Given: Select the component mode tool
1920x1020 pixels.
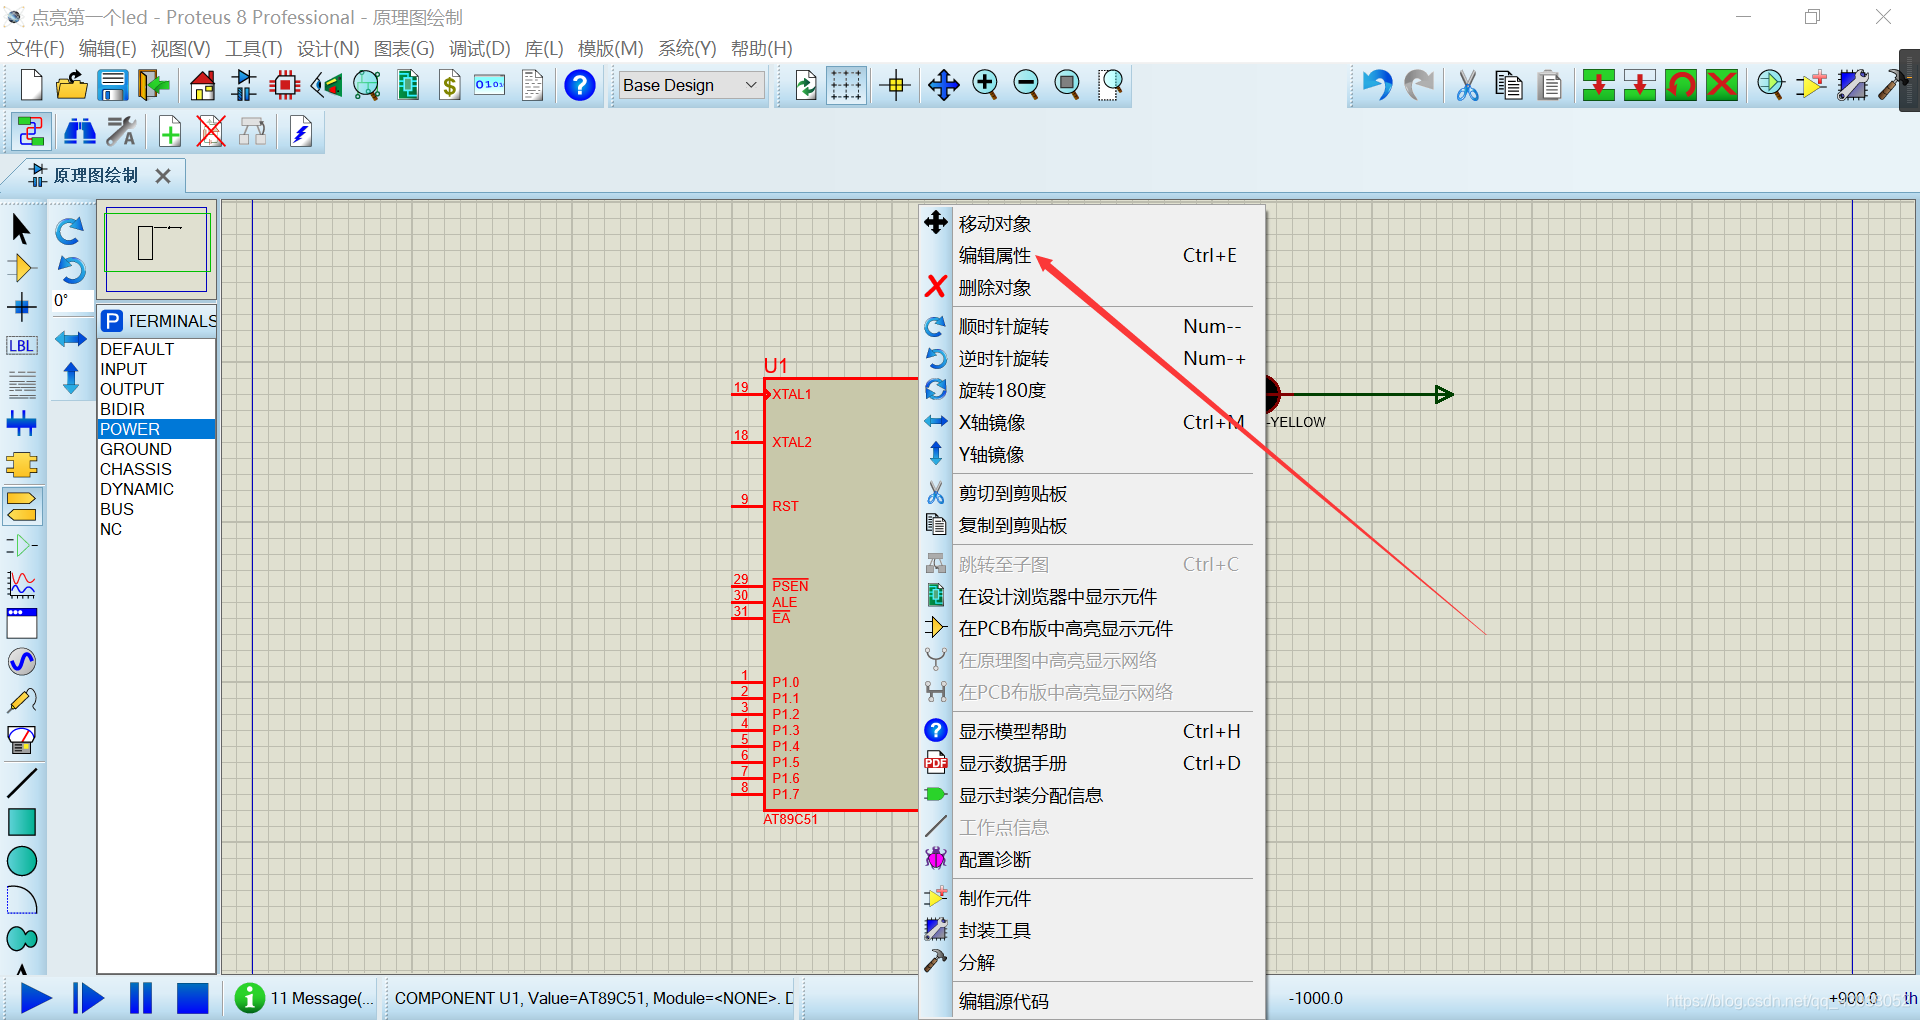Looking at the screenshot, I should tap(21, 268).
